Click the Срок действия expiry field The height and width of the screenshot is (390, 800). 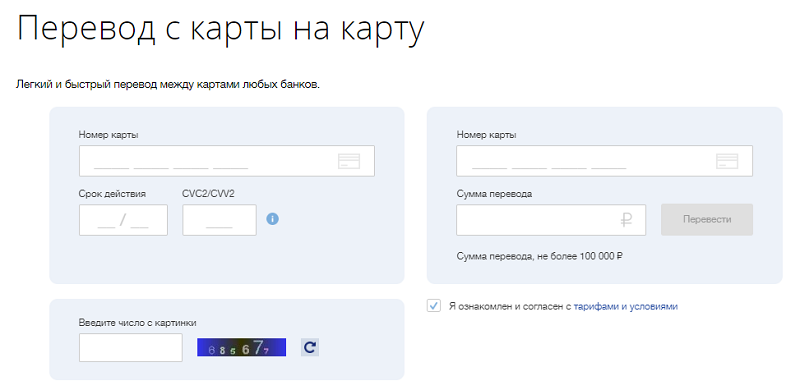coord(123,220)
